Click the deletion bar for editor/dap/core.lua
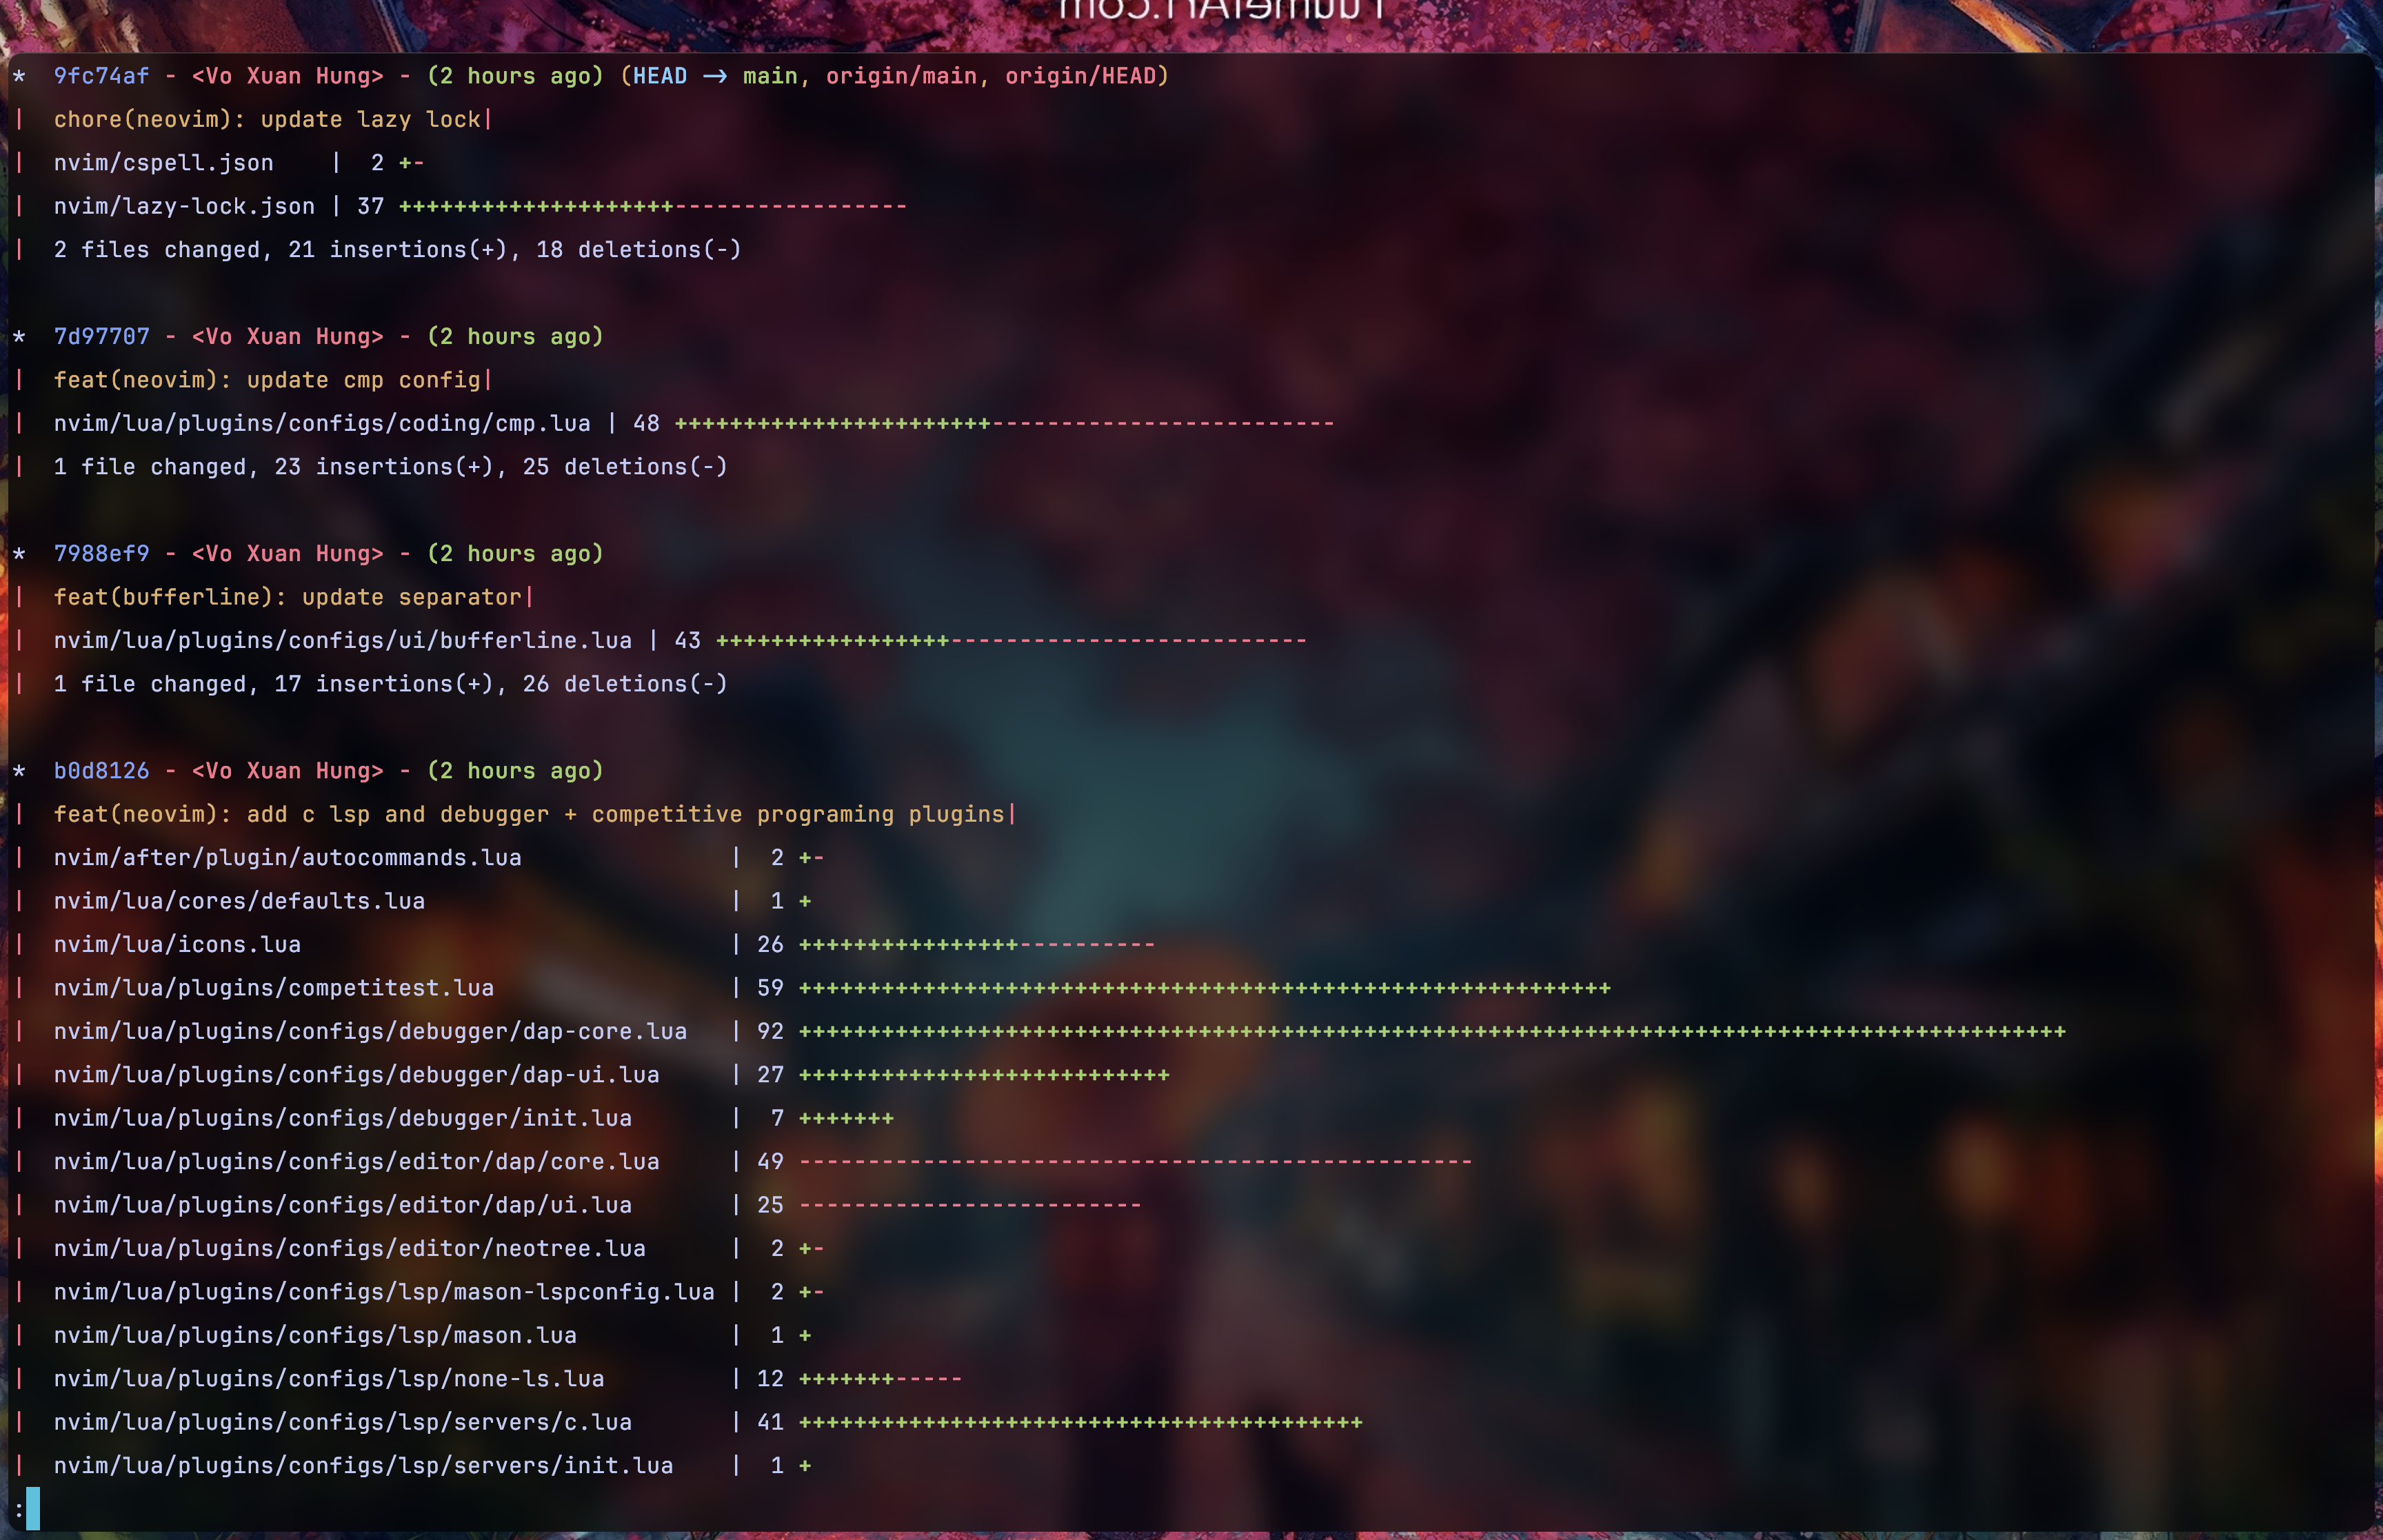The height and width of the screenshot is (1540, 2383). tap(1135, 1161)
